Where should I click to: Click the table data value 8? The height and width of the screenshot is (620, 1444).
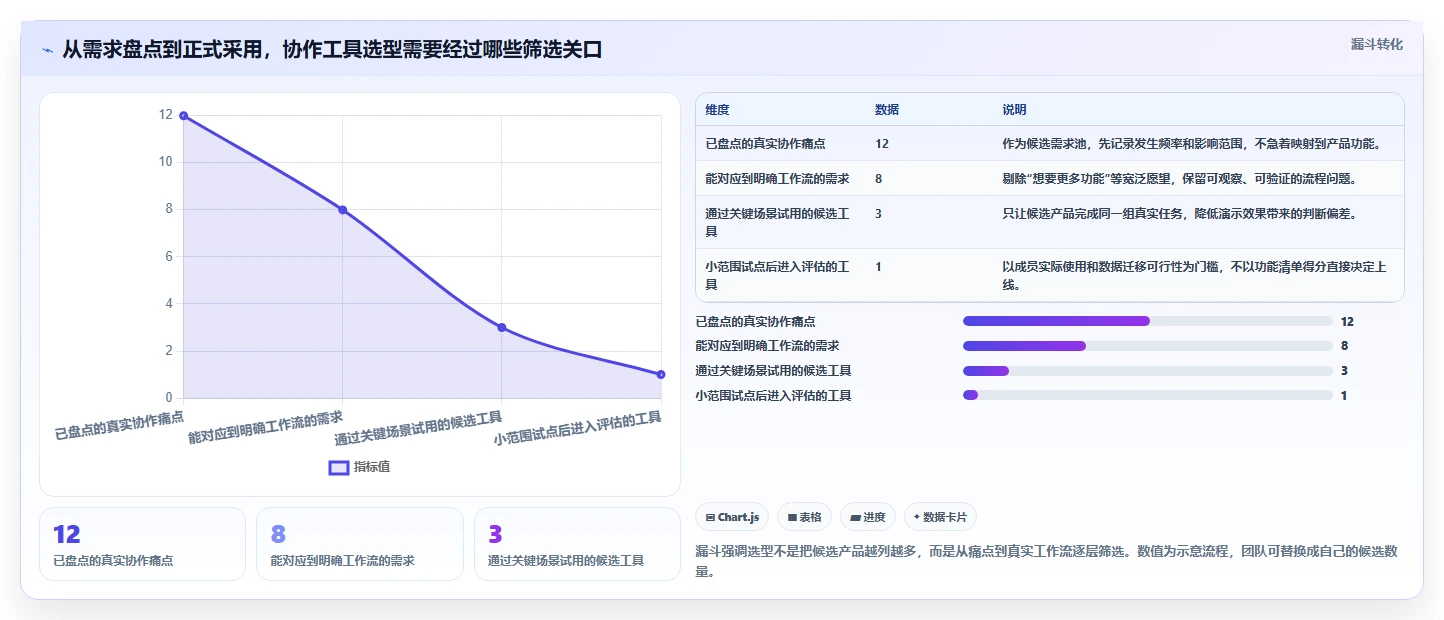point(879,178)
